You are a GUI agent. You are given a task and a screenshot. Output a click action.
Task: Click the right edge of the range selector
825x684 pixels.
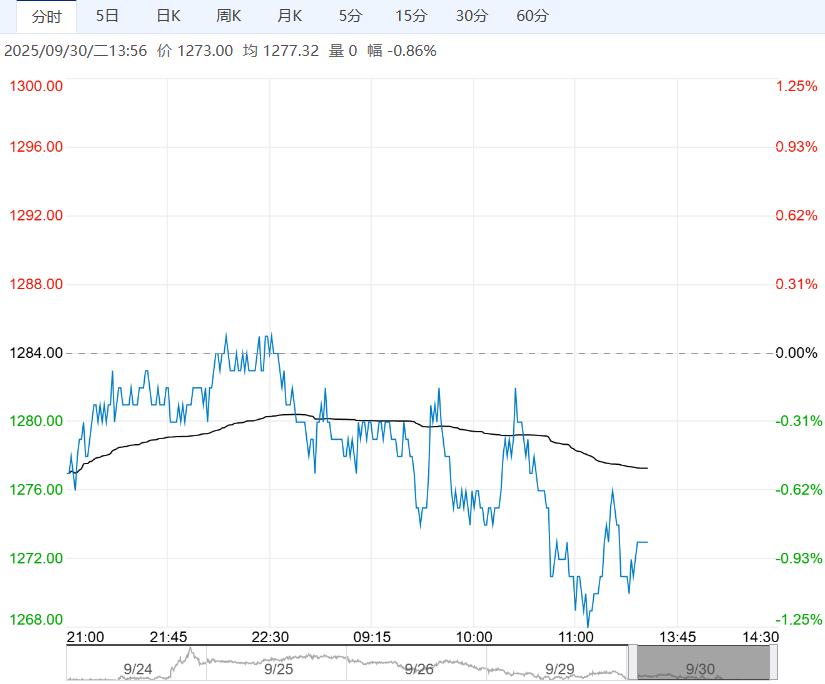pos(773,662)
